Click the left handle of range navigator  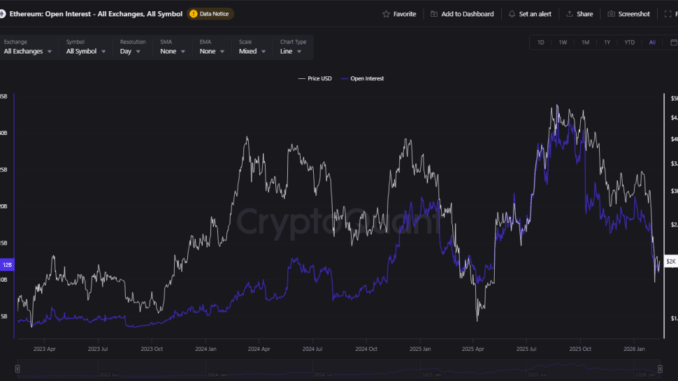pos(17,369)
